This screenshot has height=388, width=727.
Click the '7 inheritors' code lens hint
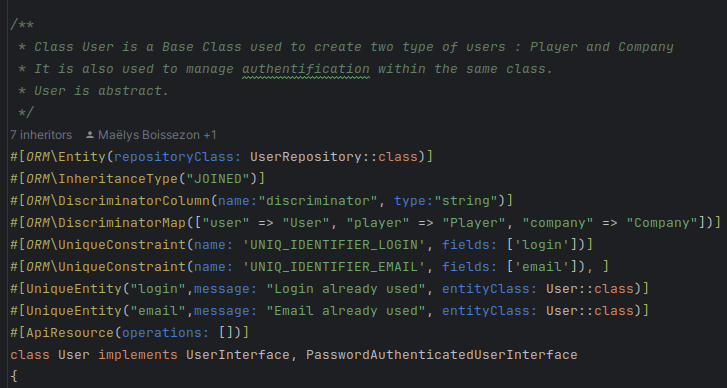tap(41, 135)
